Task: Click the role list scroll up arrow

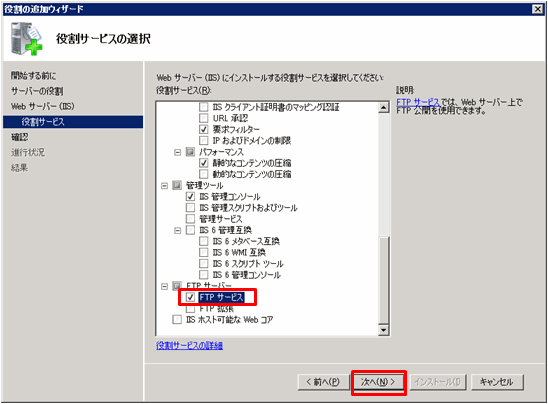Action: [384, 107]
